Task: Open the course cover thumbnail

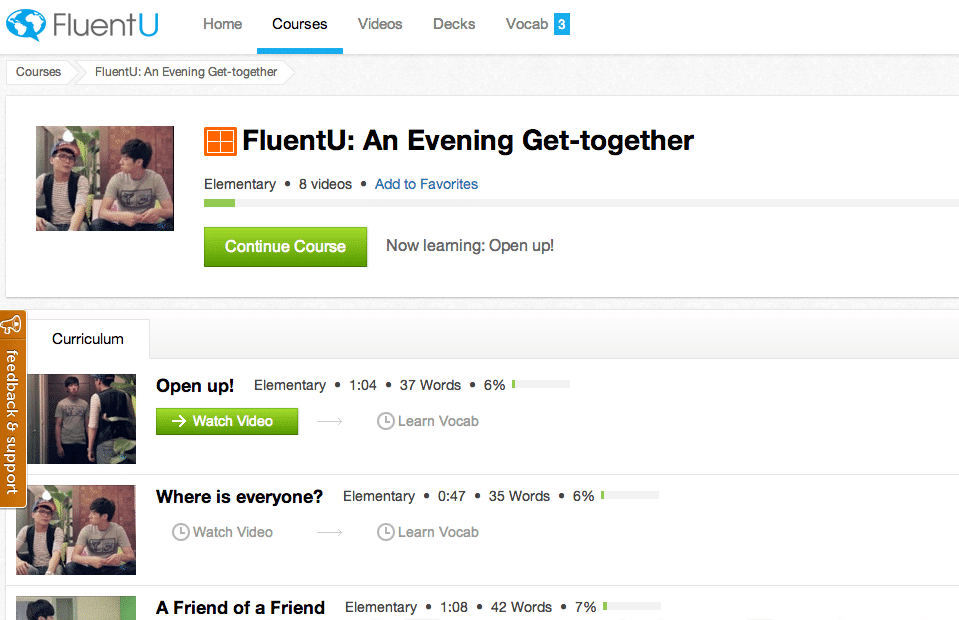Action: pyautogui.click(x=105, y=178)
